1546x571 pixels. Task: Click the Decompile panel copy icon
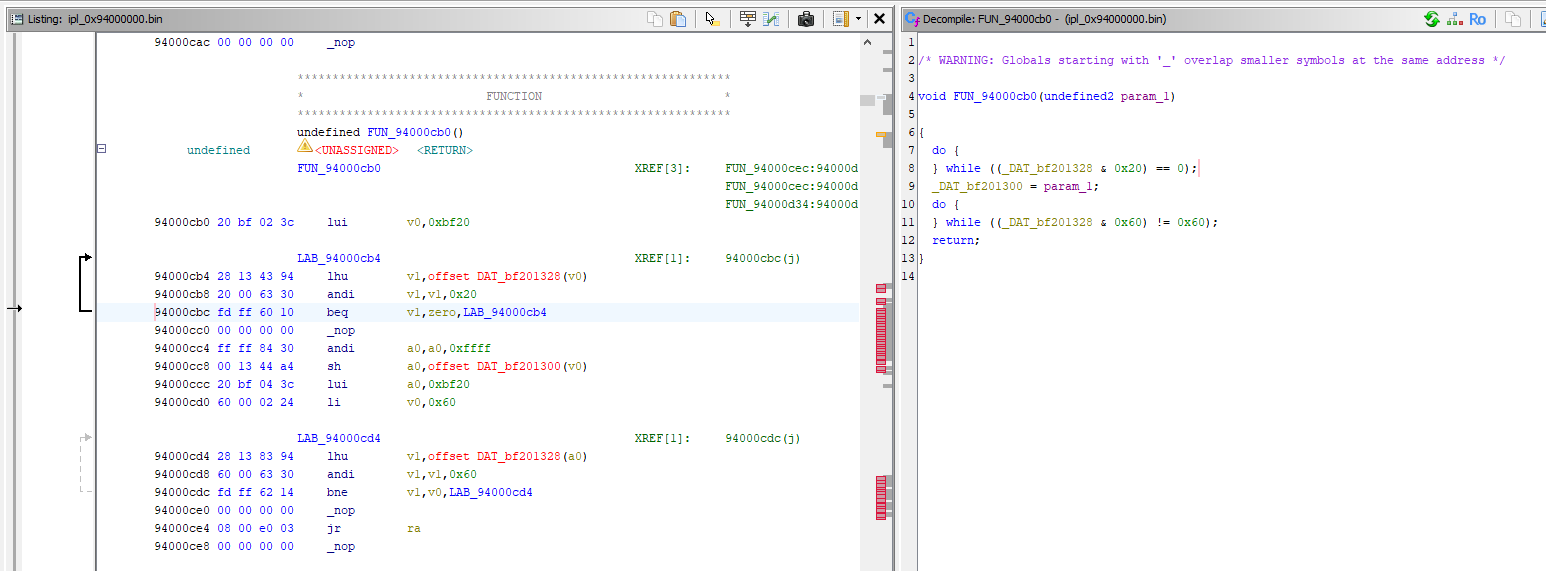pos(1514,19)
